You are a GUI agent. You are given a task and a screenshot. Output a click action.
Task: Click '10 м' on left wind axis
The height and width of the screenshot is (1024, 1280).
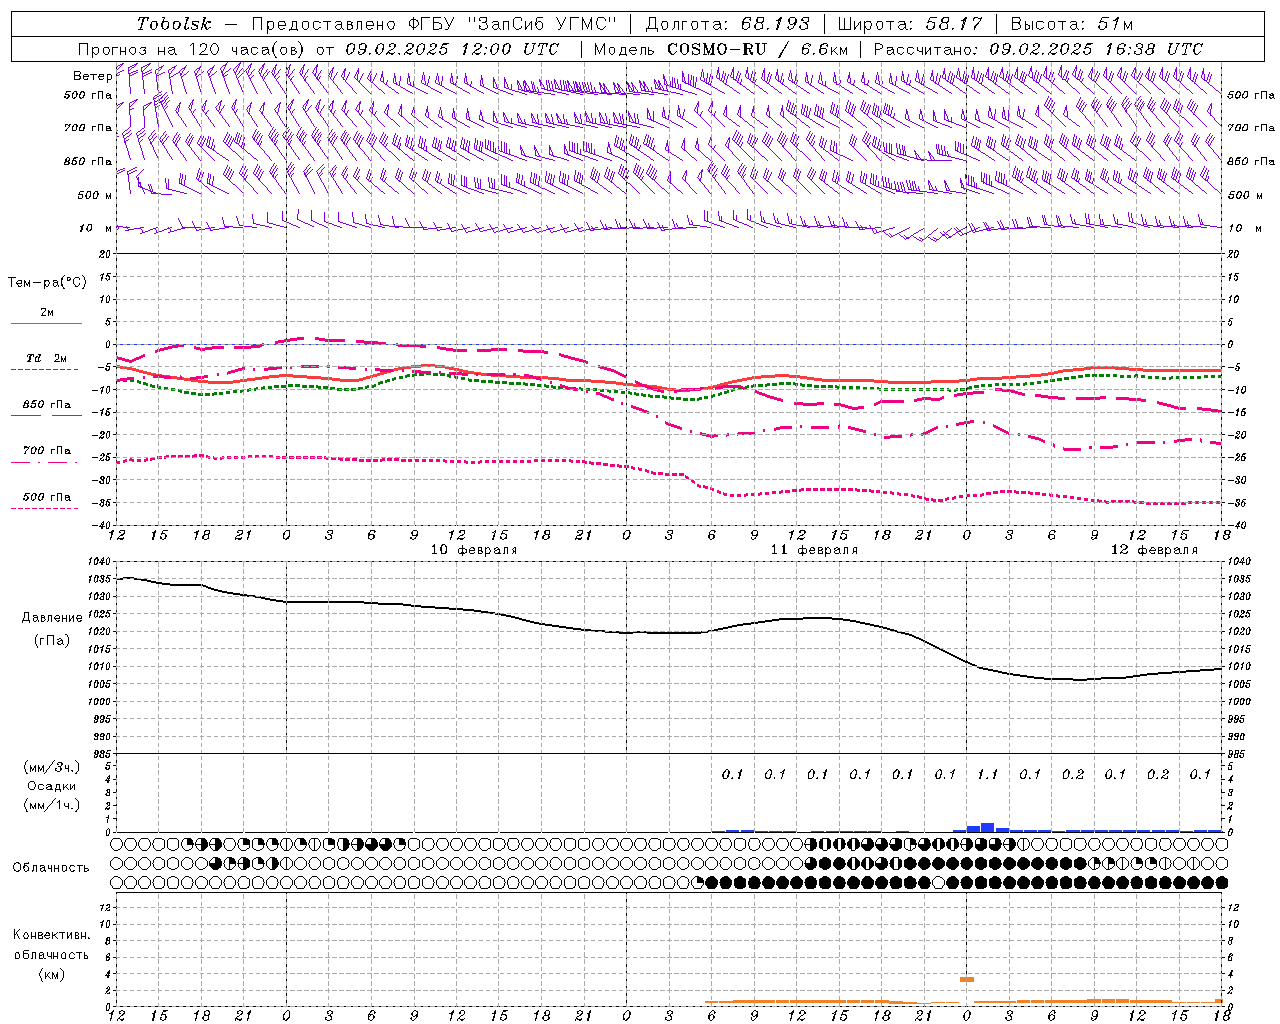(96, 229)
